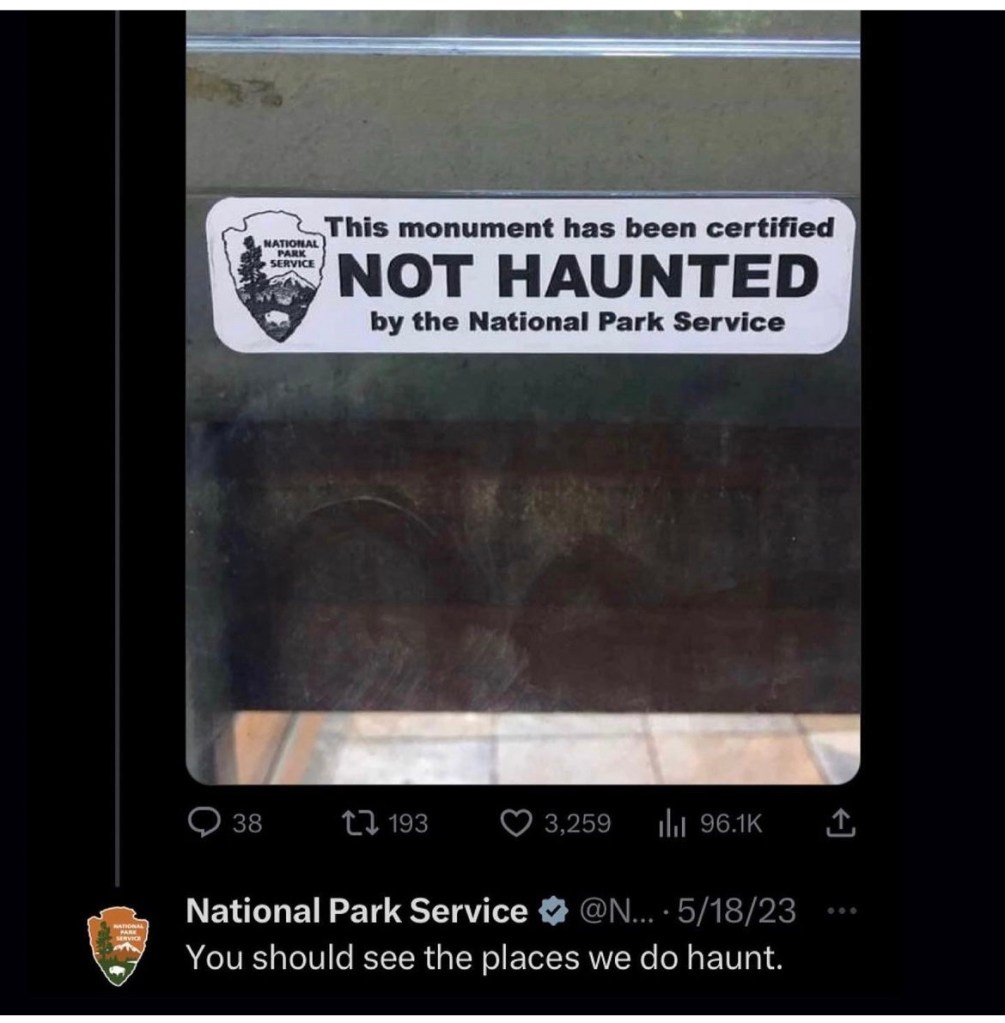Click the 38 replies count
Screen dimensions: 1005x1023
click(248, 823)
